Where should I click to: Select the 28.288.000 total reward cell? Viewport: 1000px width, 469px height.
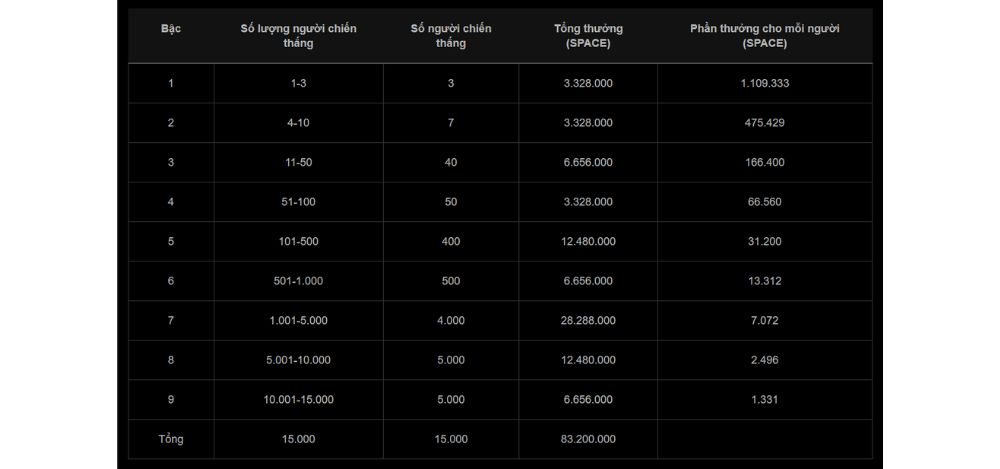click(588, 321)
